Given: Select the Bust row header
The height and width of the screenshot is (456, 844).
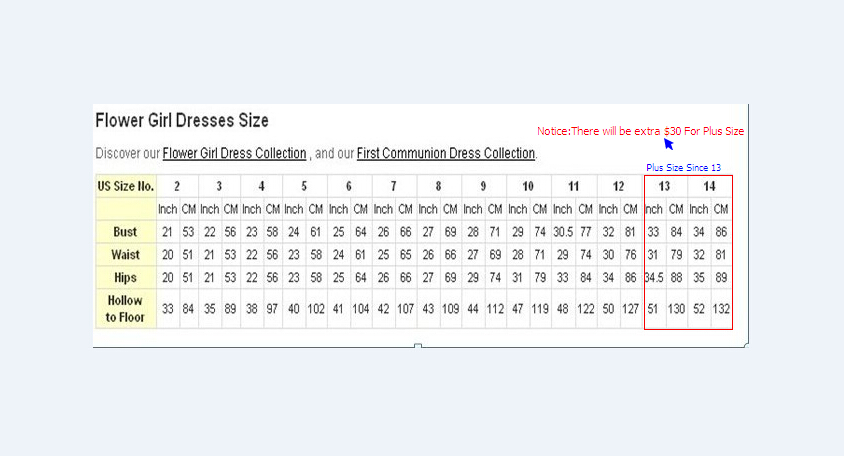Looking at the screenshot, I should 126,232.
